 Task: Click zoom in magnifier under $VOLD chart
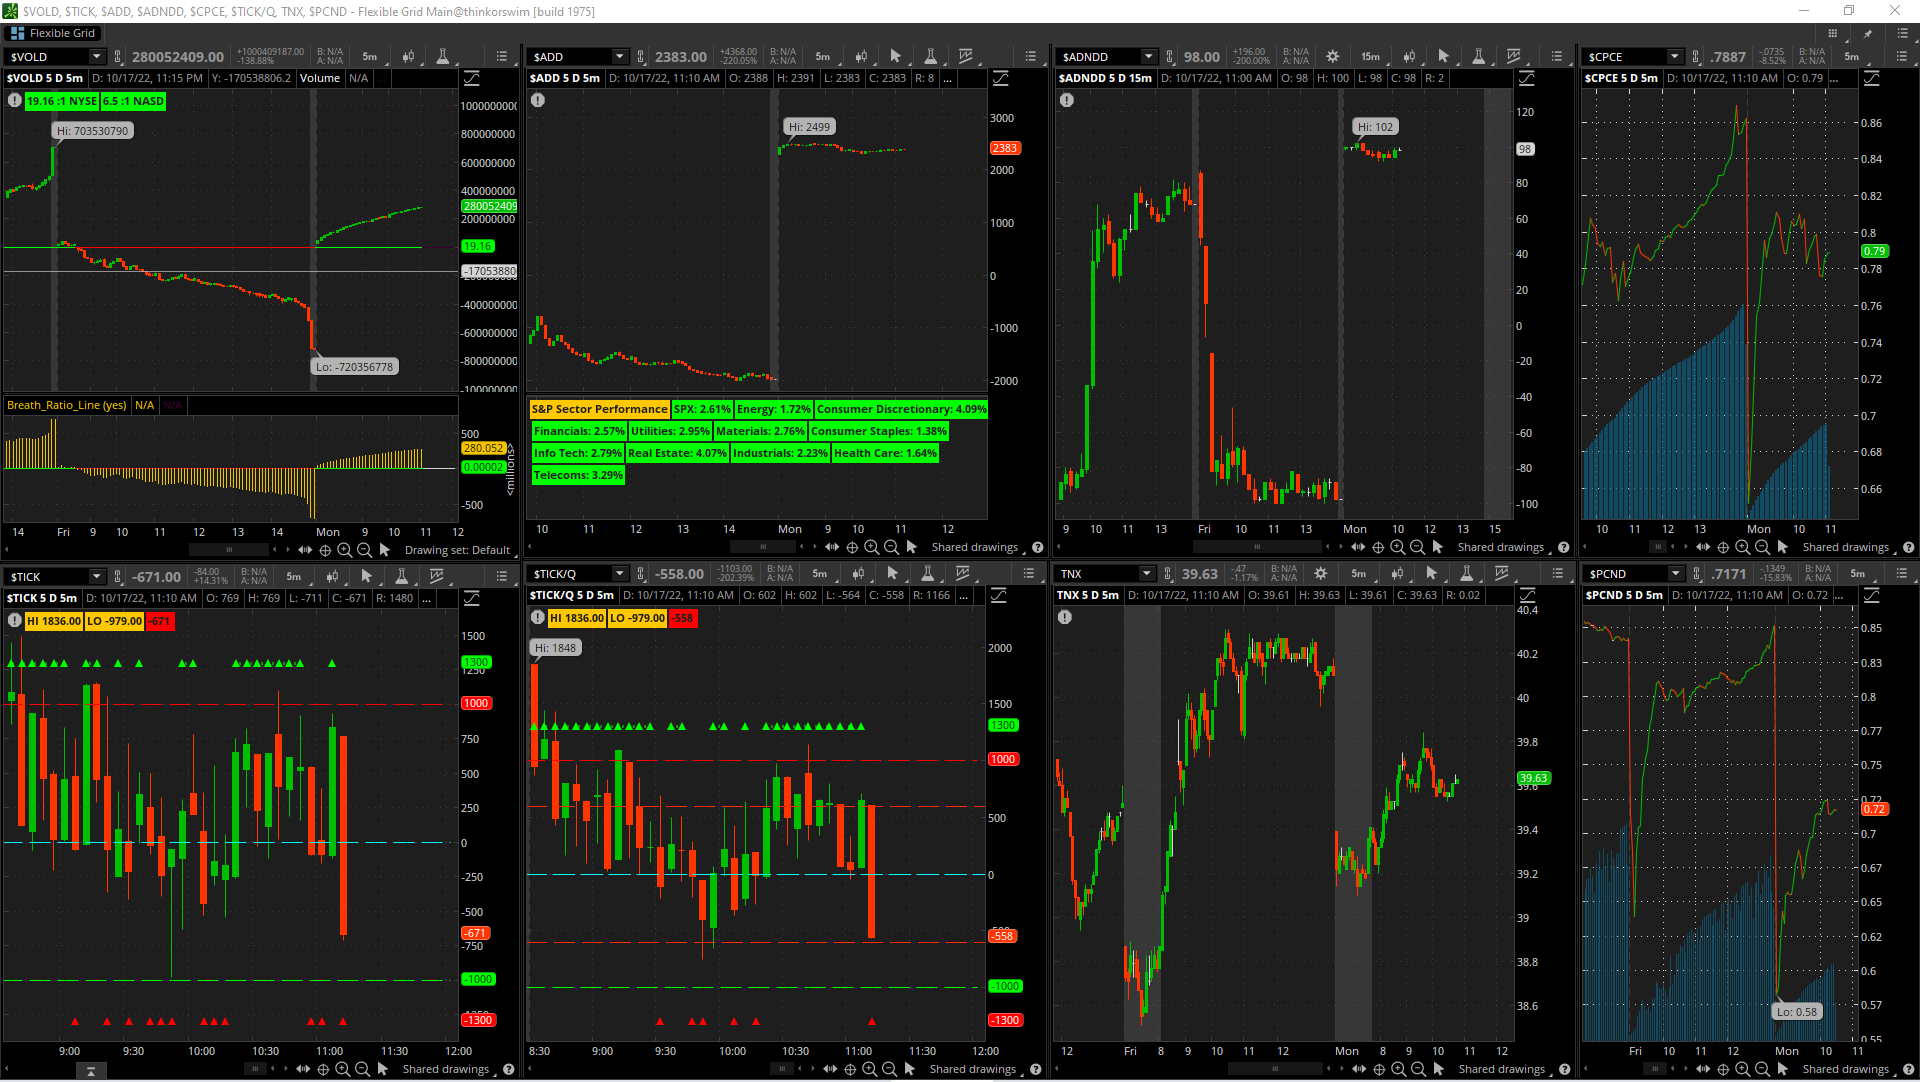pyautogui.click(x=344, y=550)
